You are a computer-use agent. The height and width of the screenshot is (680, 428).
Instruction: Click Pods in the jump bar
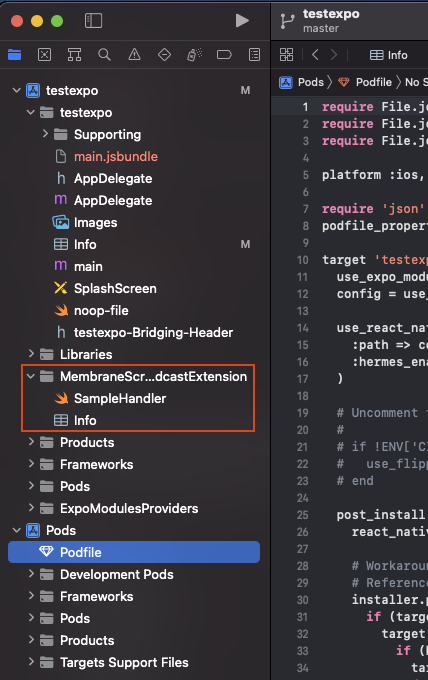(310, 82)
